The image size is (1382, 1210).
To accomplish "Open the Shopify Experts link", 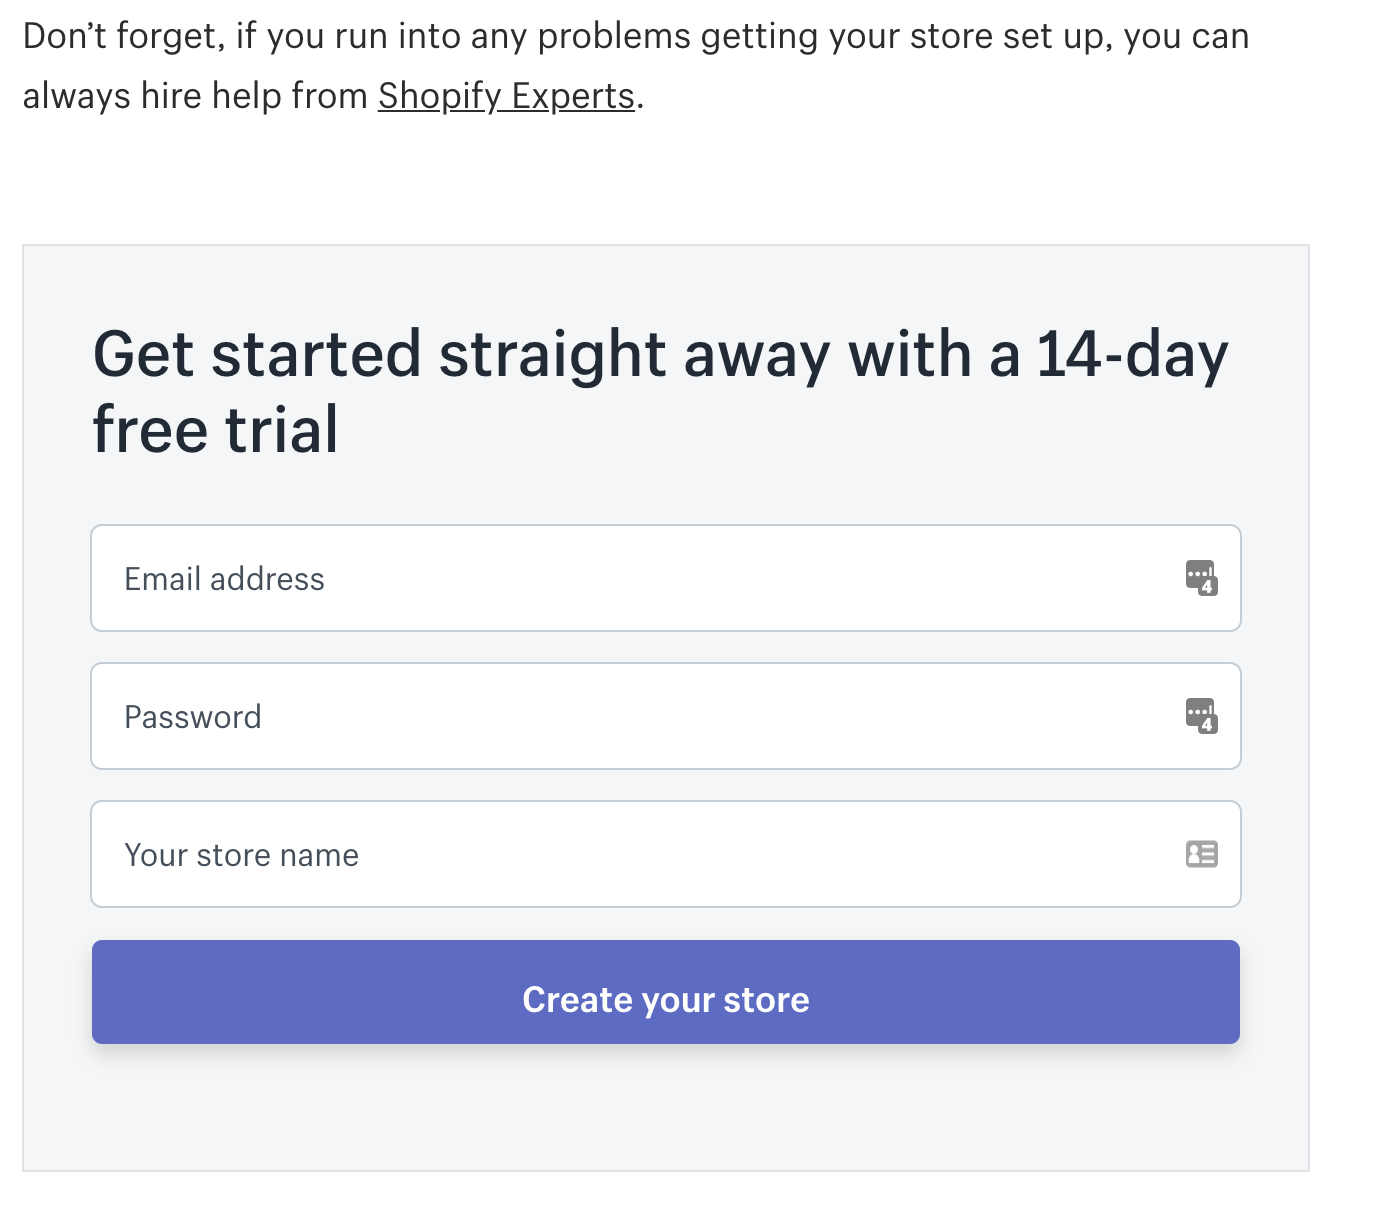I will coord(506,96).
